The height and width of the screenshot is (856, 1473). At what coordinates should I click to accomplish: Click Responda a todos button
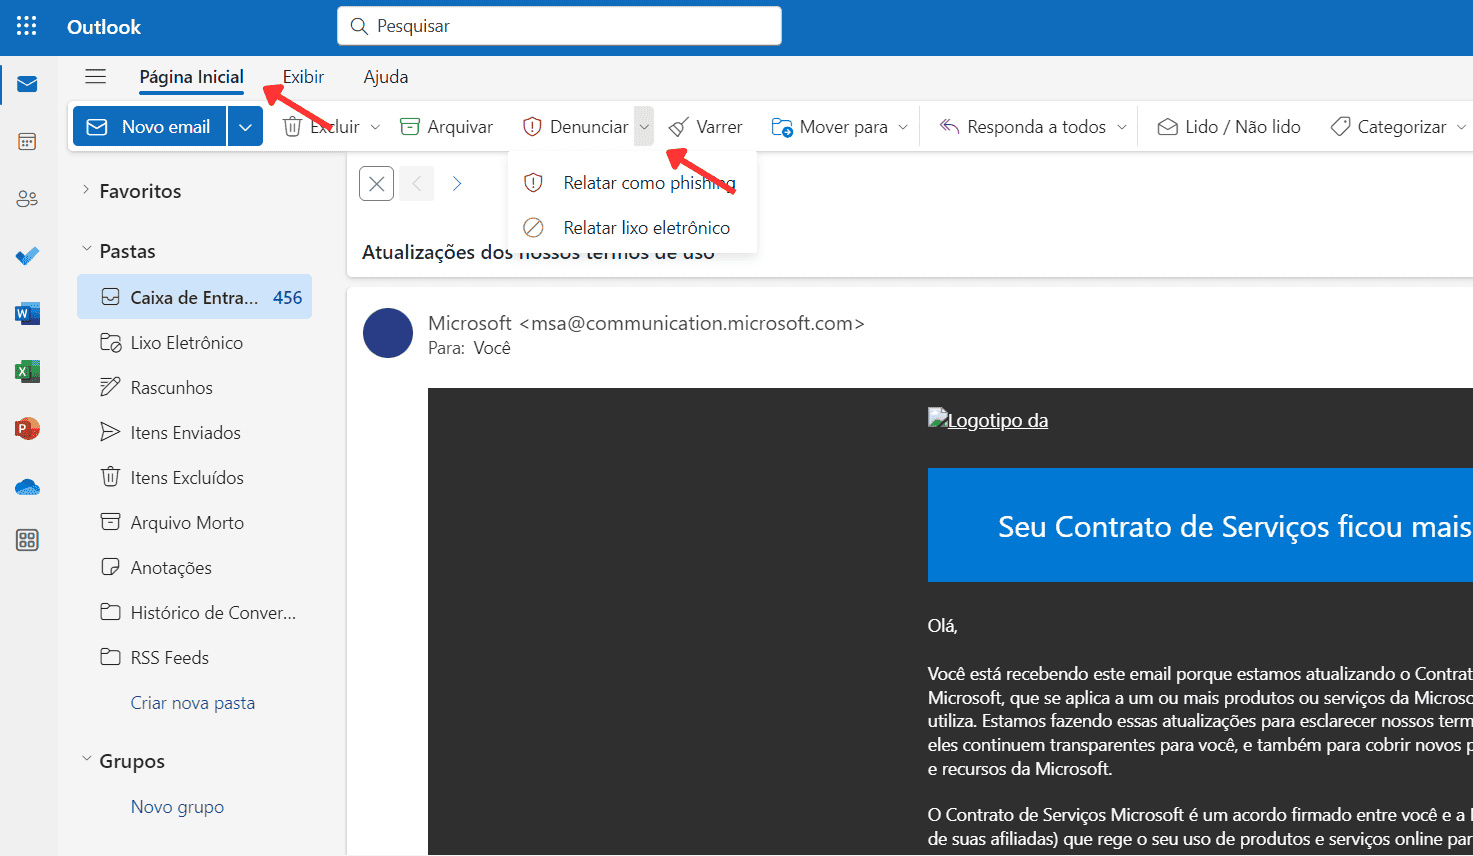[x=1023, y=127]
